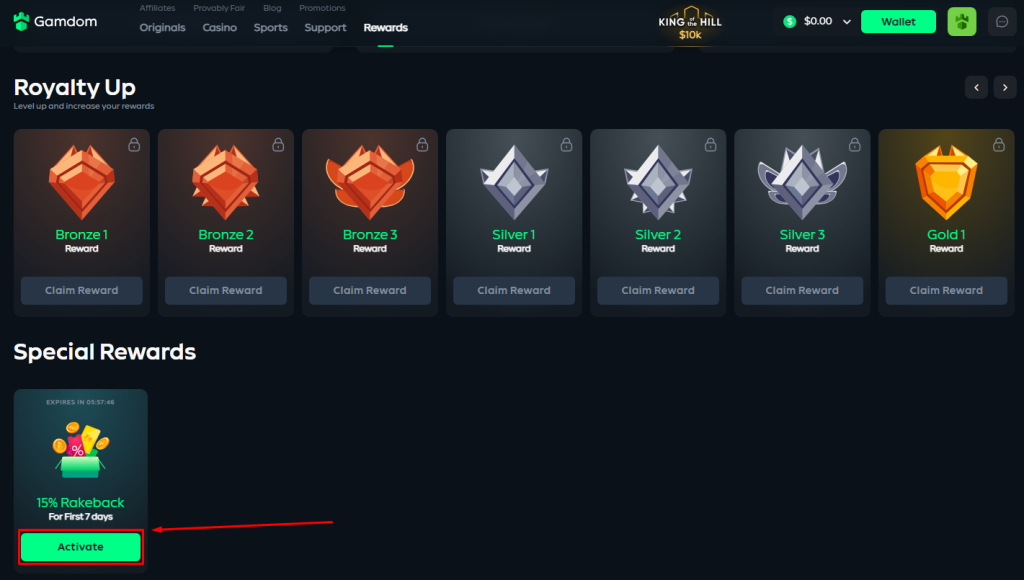Activate the 15% Rakeback reward

click(80, 547)
